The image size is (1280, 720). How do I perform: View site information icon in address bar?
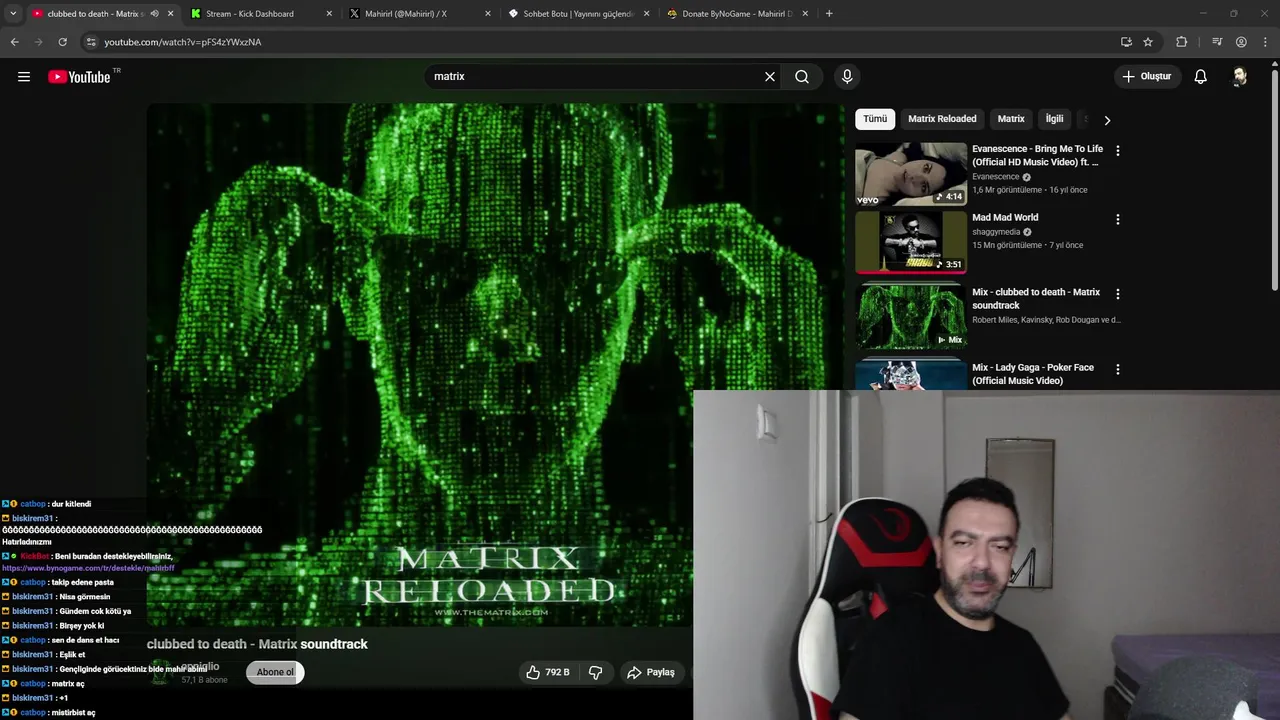coord(91,42)
